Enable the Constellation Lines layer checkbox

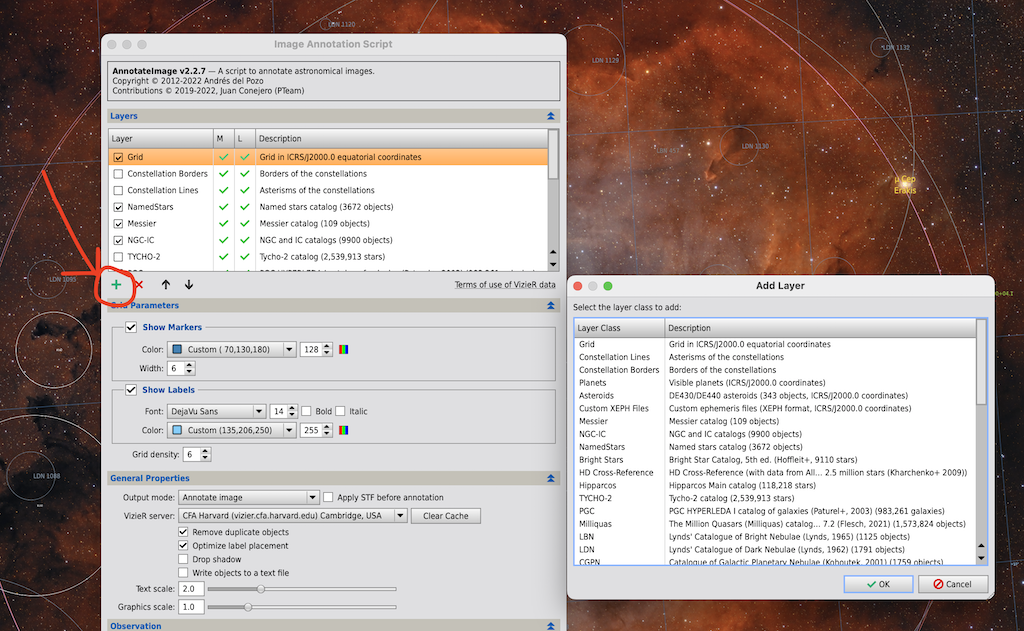[x=118, y=191]
